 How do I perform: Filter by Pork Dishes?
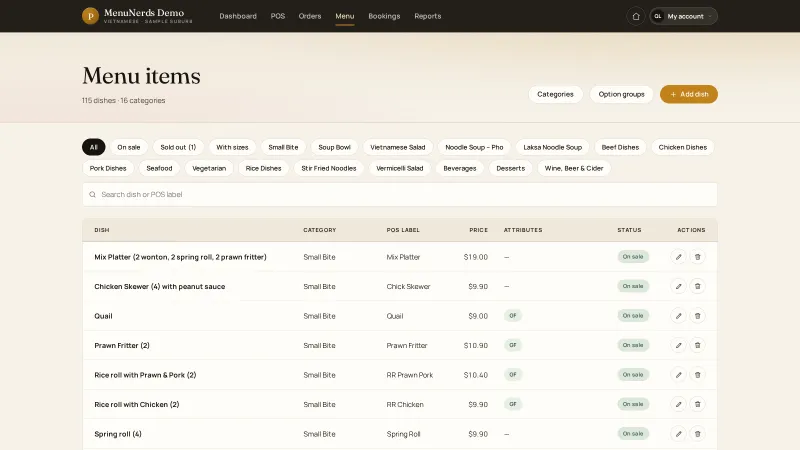click(x=108, y=168)
